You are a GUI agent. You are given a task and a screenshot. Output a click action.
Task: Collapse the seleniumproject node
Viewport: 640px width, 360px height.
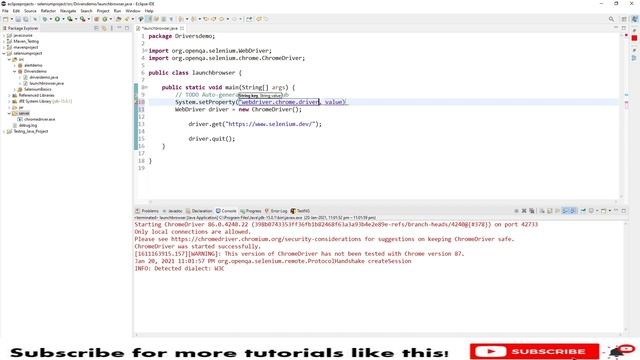(x=4, y=53)
